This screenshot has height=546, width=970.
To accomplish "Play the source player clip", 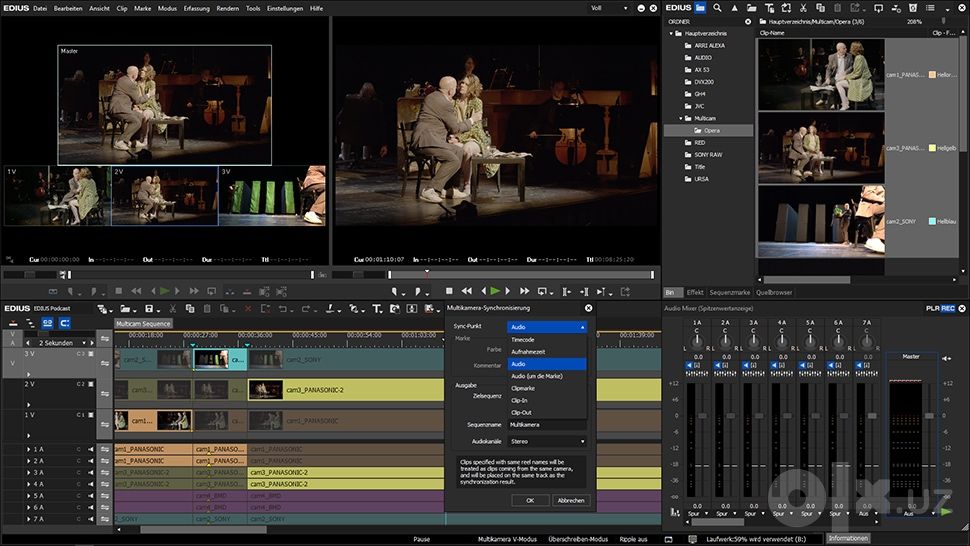I will coord(165,291).
